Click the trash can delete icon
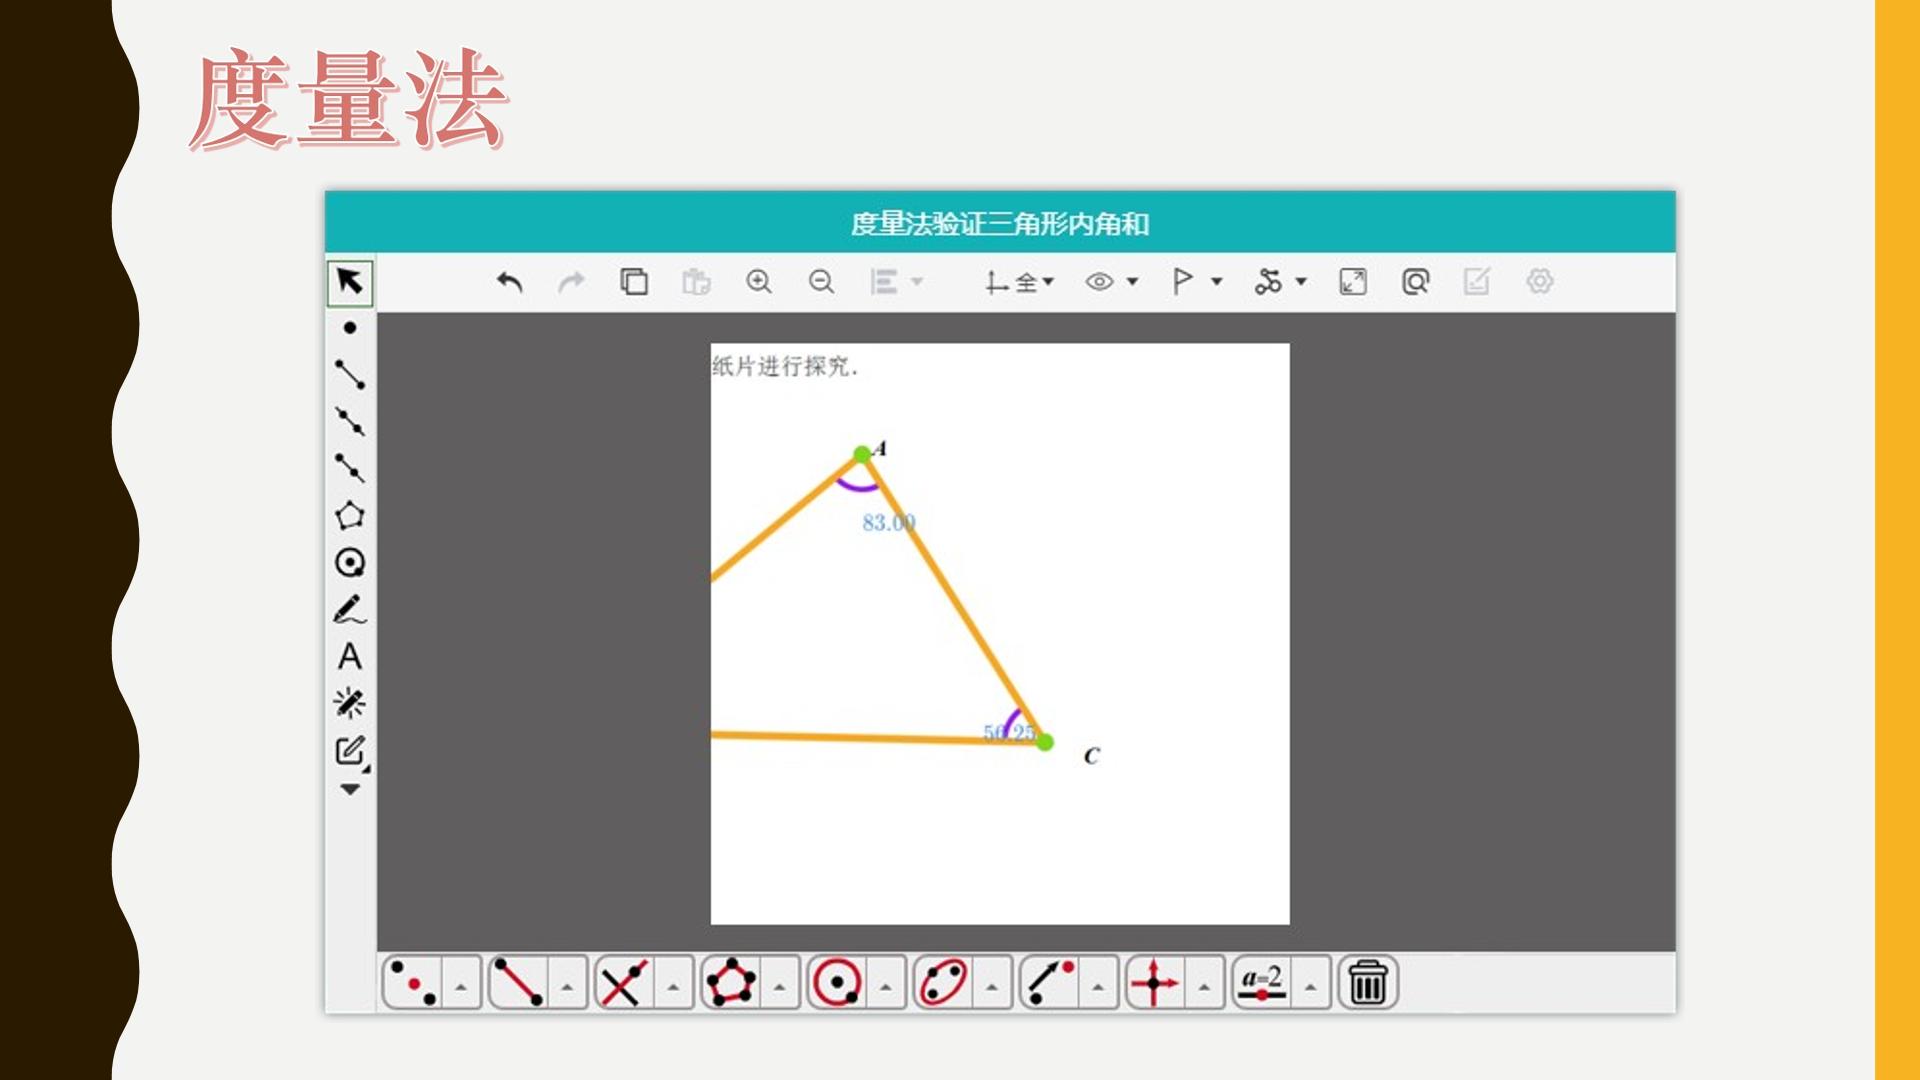The width and height of the screenshot is (1920, 1080). point(1368,982)
